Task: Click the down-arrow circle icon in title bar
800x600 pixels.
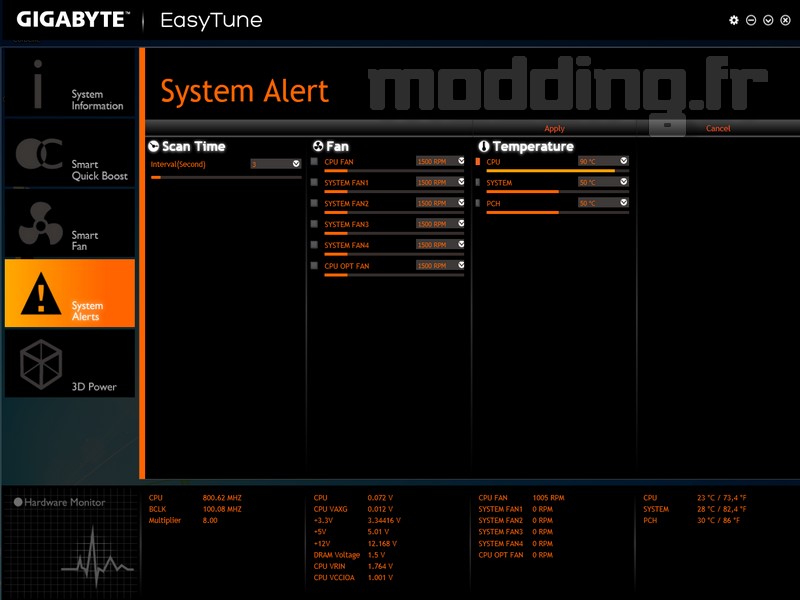Action: click(768, 20)
